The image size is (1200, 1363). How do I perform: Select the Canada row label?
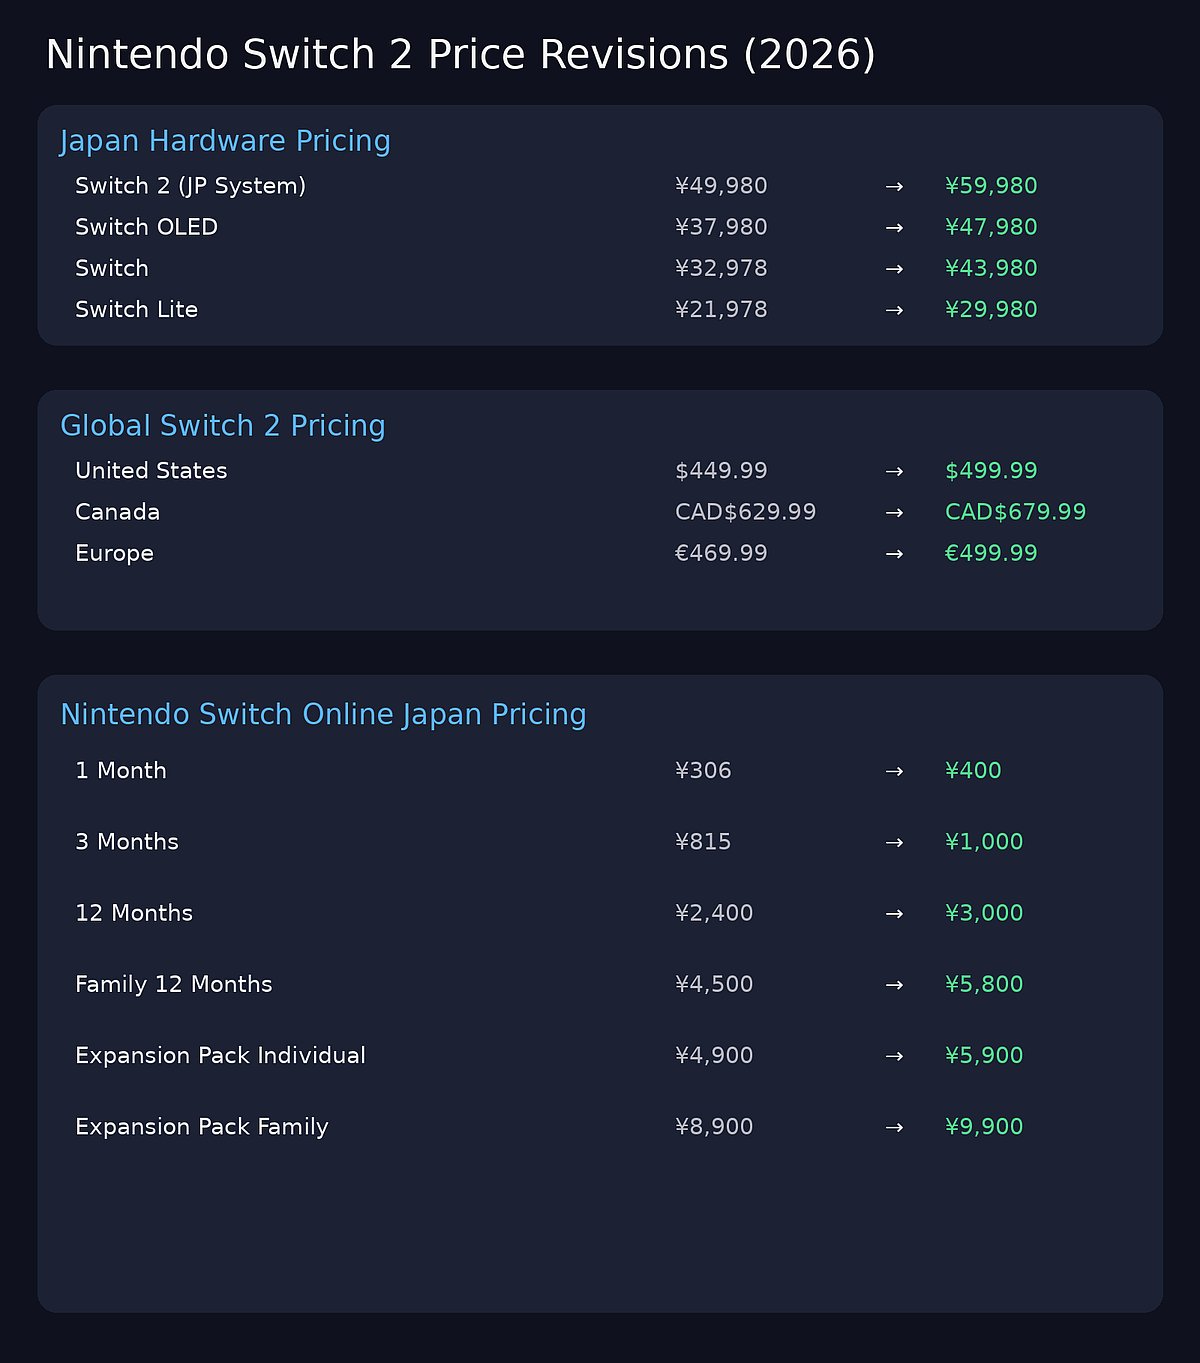pos(117,512)
